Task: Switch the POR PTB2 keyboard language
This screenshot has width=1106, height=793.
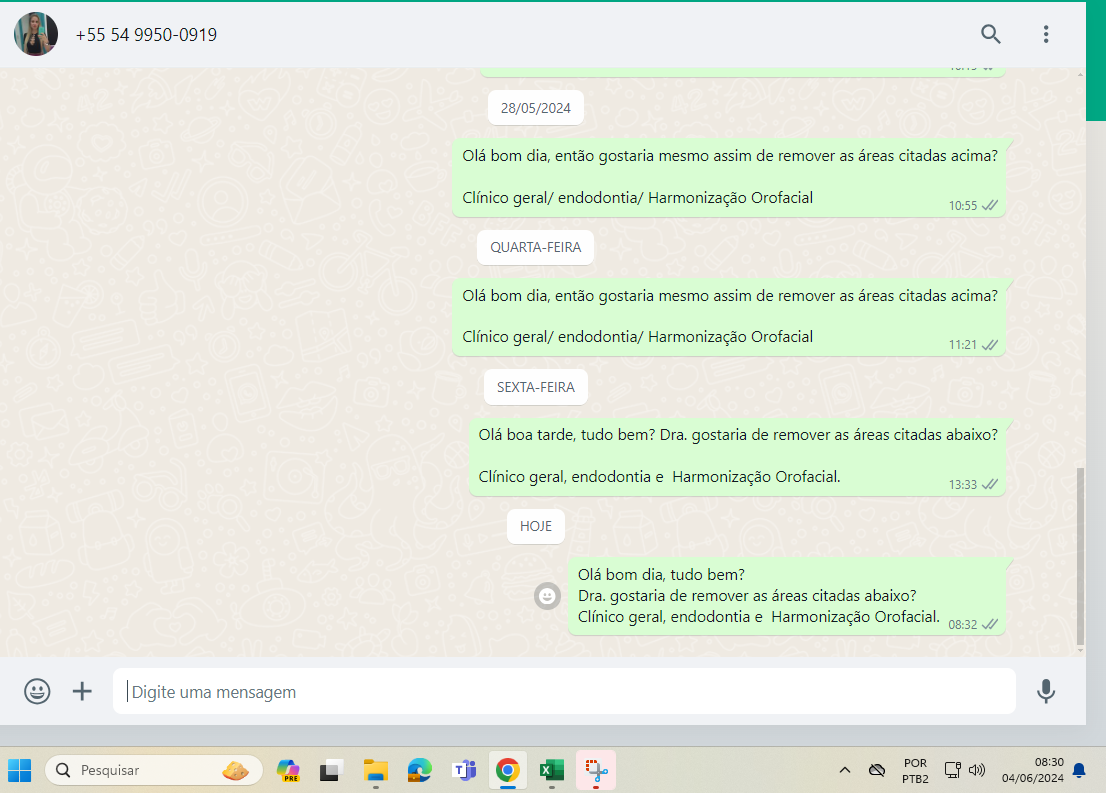Action: (x=914, y=770)
